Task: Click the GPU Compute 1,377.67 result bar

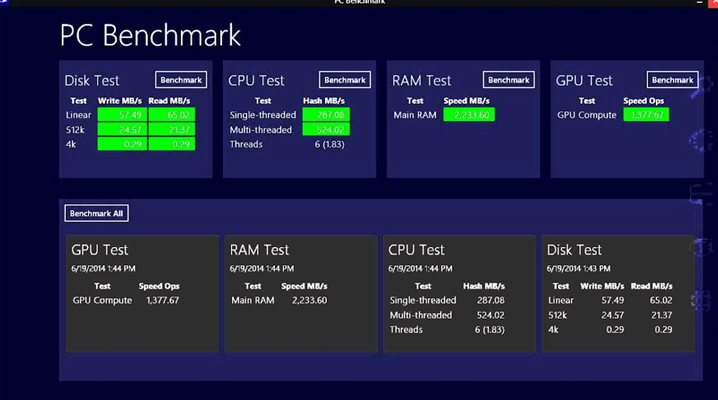Action: (645, 115)
